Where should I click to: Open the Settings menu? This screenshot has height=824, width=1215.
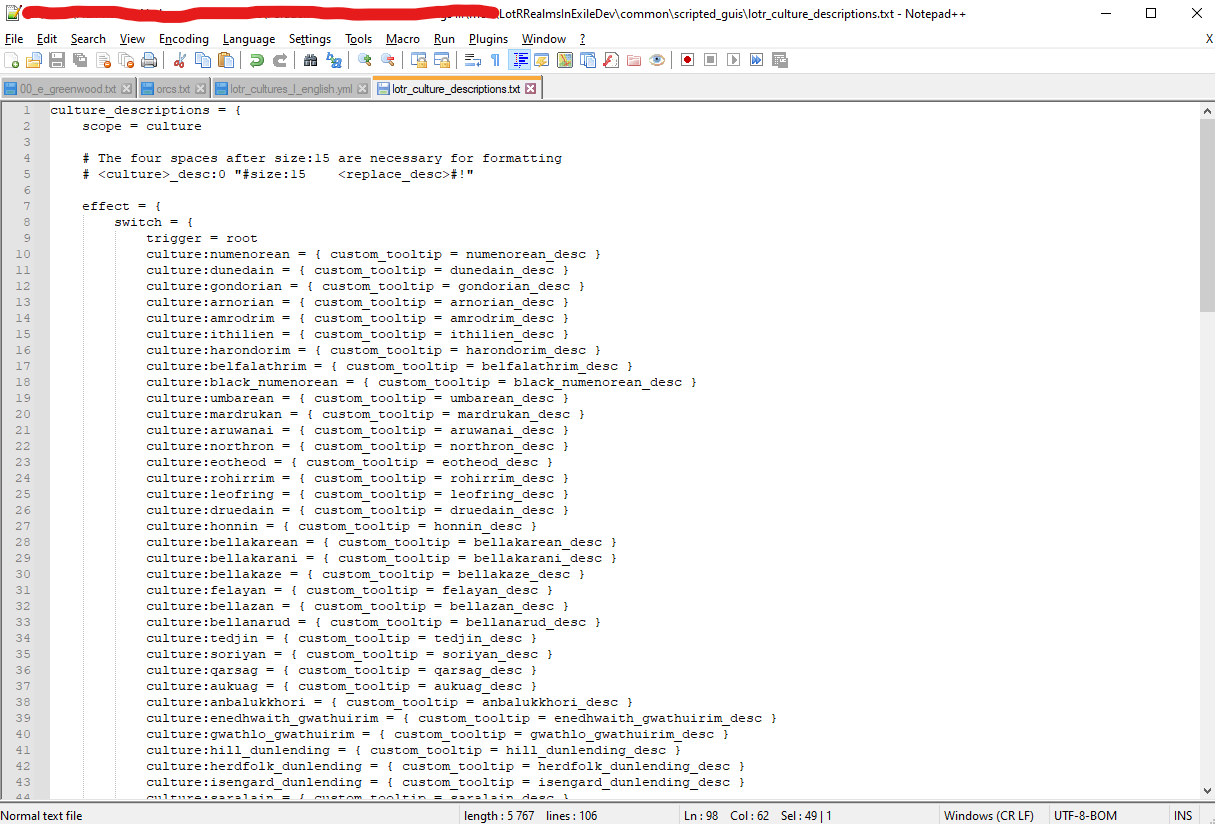point(310,39)
